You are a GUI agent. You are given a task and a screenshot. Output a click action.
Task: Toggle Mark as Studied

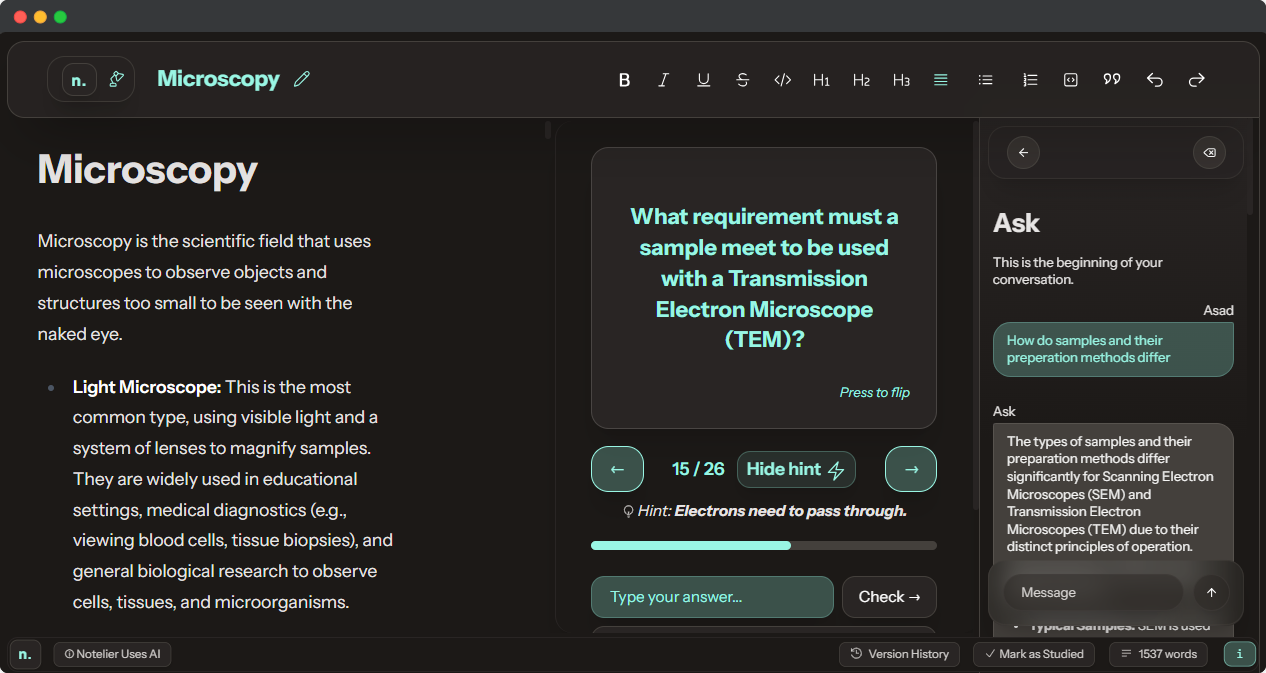(1034, 654)
